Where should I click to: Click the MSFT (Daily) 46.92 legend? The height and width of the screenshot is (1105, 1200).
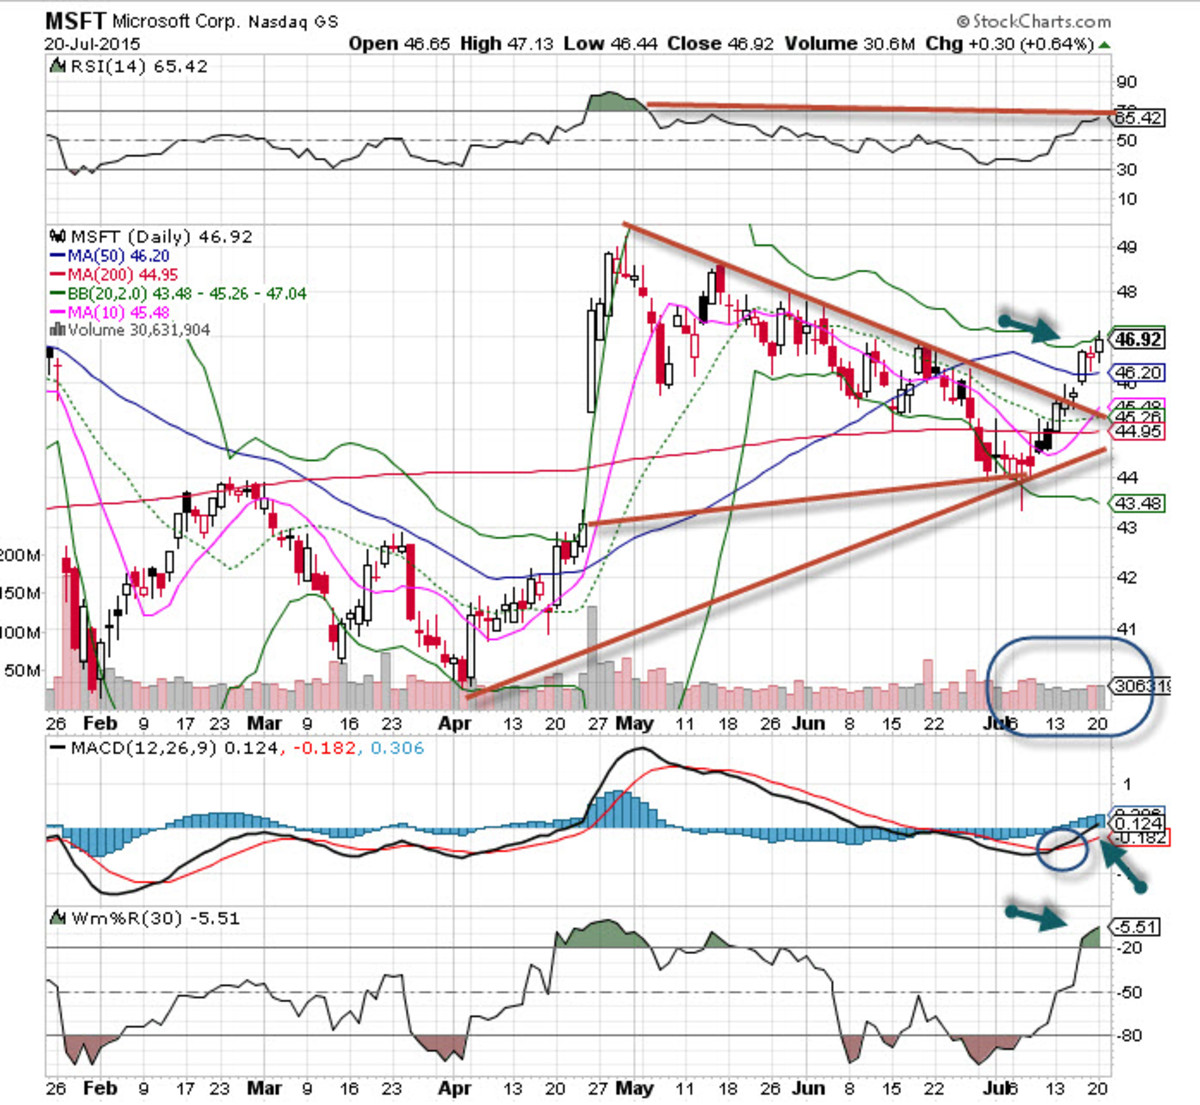pos(151,237)
